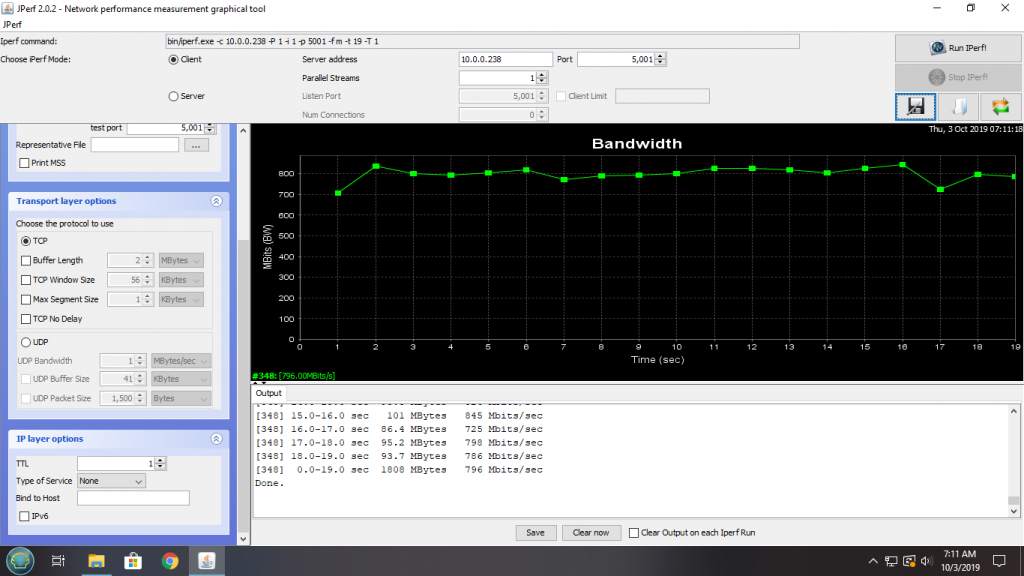Enable the Buffer Length checkbox
Viewport: 1024px width, 576px height.
[x=26, y=261]
